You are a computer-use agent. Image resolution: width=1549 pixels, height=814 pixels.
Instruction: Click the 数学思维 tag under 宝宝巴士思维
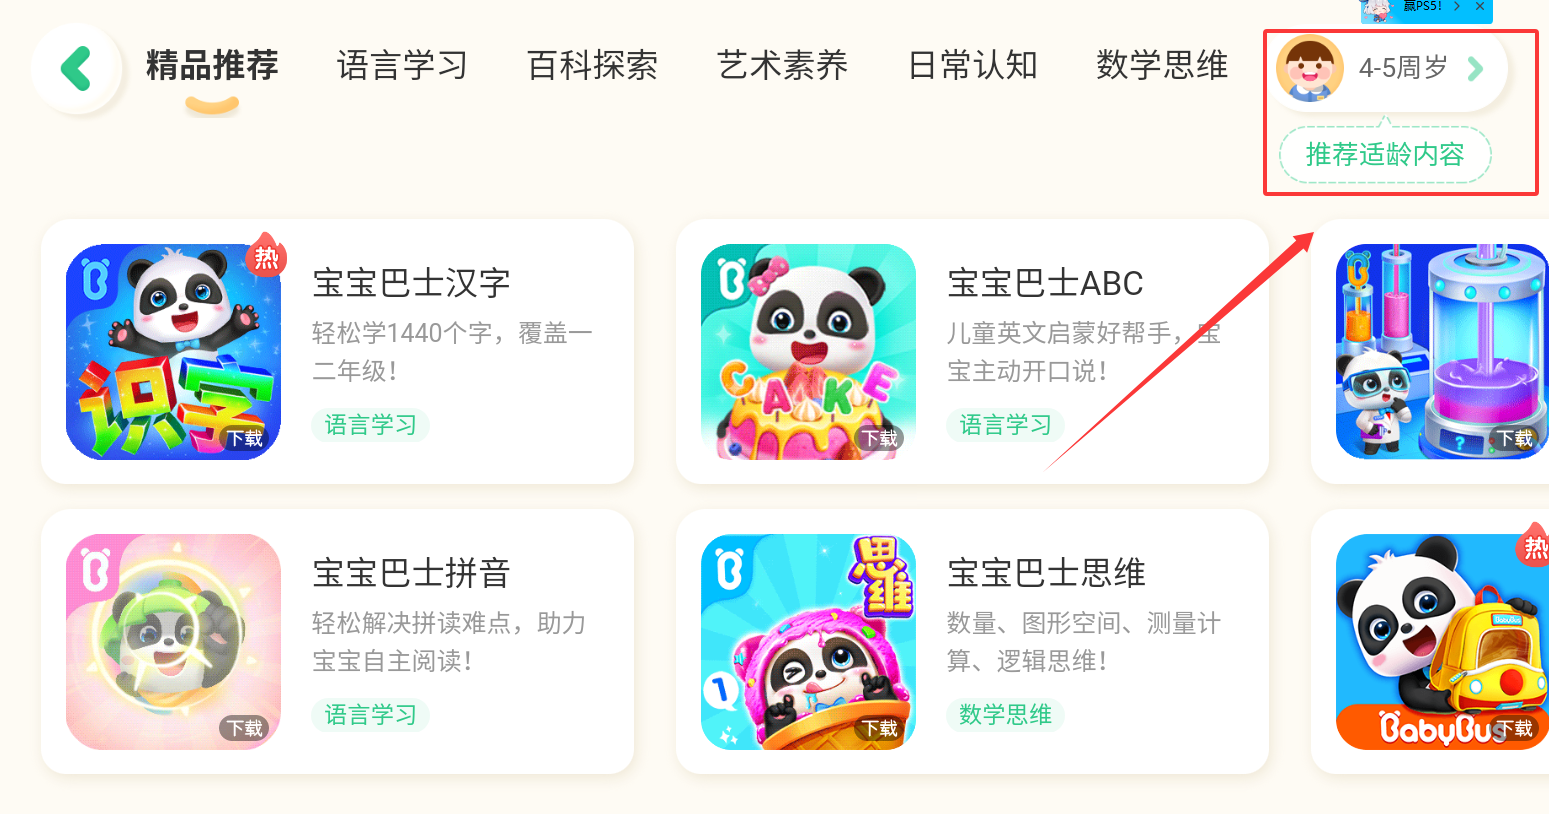point(1005,715)
